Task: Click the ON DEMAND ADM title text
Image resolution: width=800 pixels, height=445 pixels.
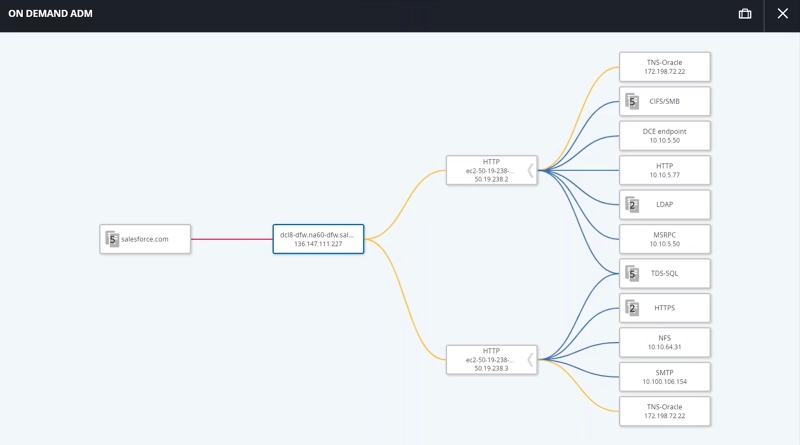Action: pos(51,14)
